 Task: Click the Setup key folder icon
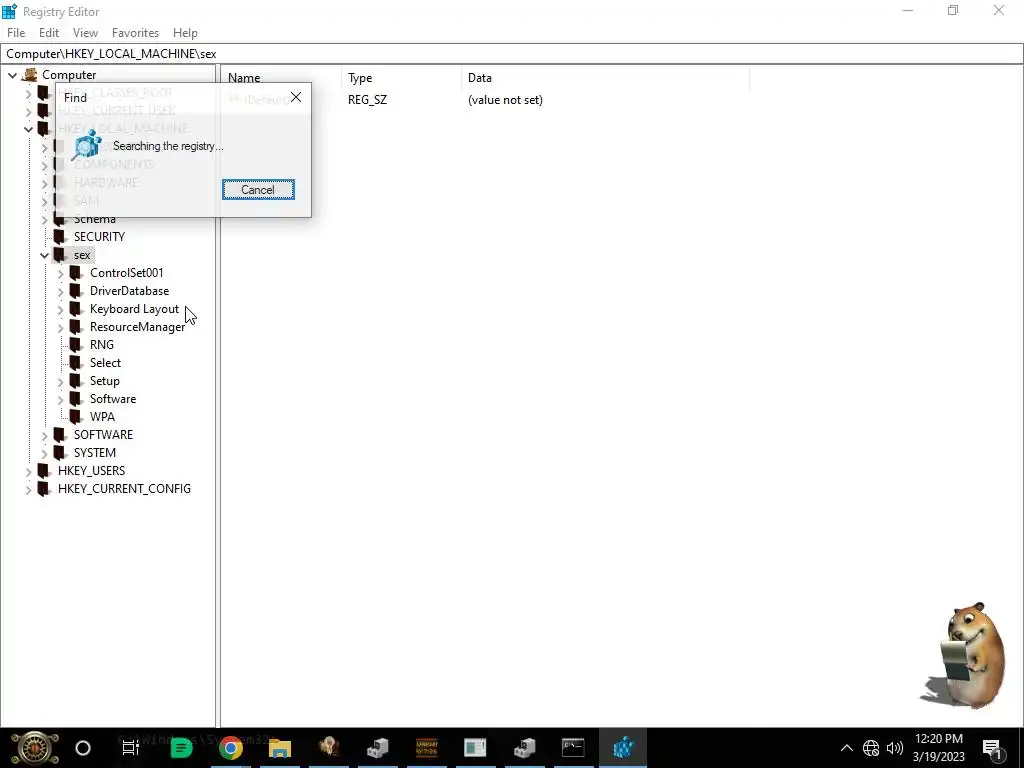(76, 380)
